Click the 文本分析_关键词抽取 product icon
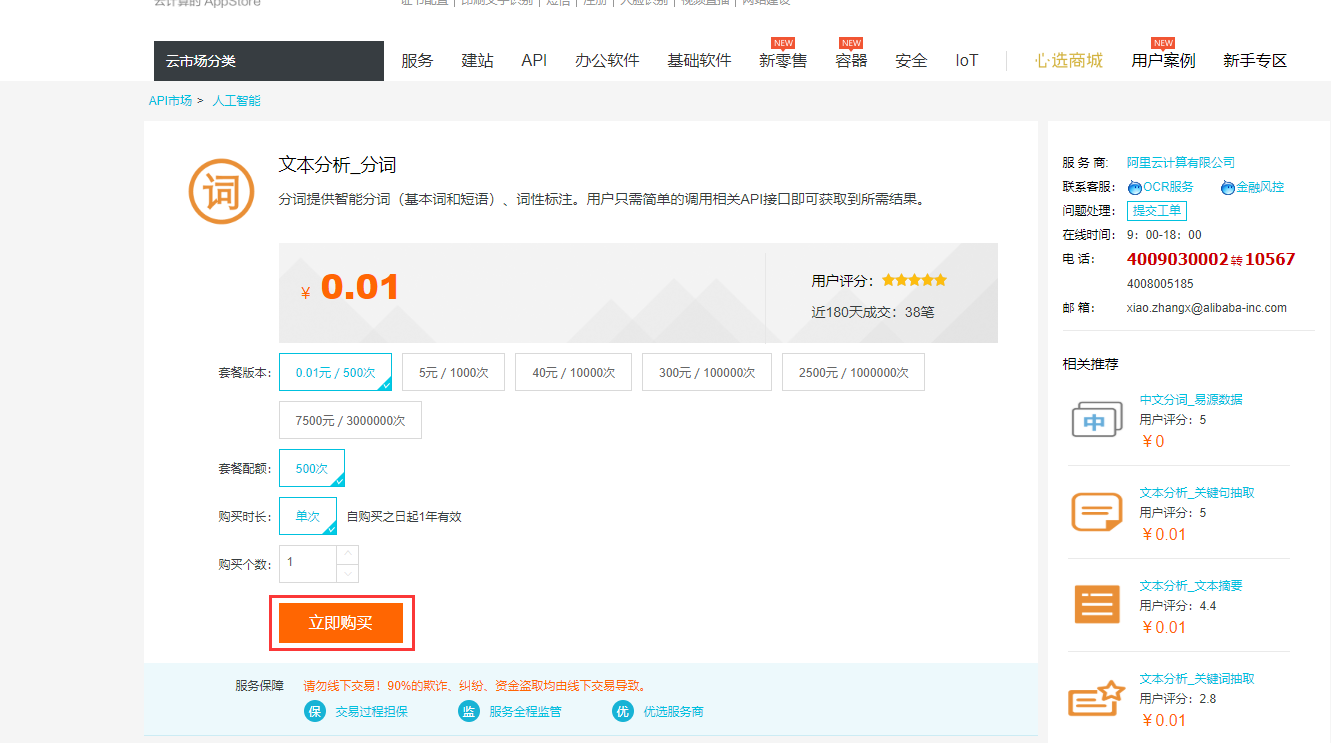Viewport: 1331px width, 743px height. (x=1097, y=698)
